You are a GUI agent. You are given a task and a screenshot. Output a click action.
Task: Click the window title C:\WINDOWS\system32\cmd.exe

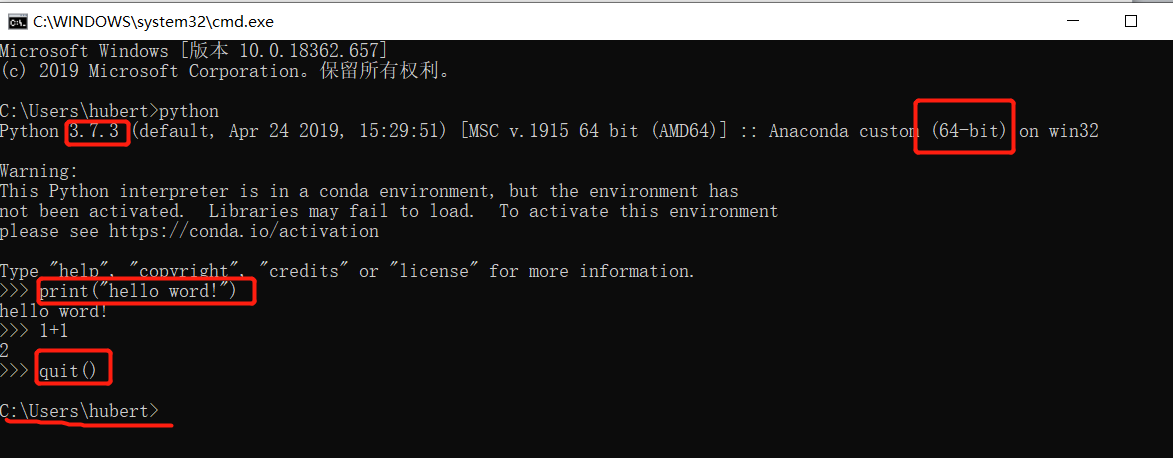coord(153,22)
